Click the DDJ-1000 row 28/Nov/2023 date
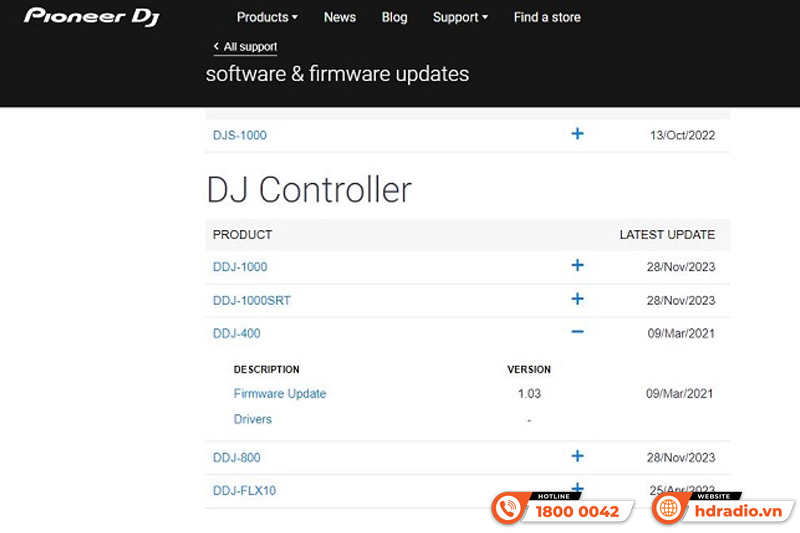The height and width of the screenshot is (533, 800). (x=681, y=267)
